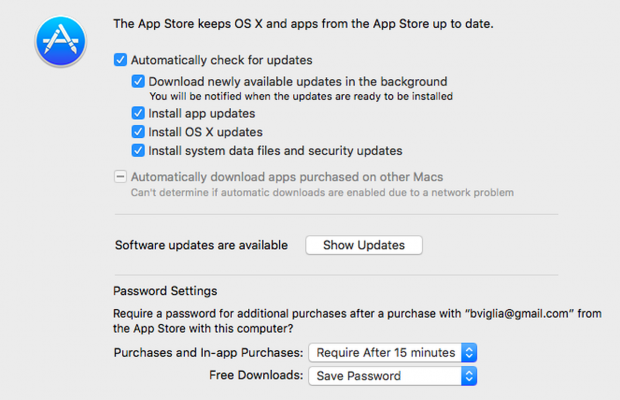The image size is (620, 400).
Task: Disable Download newly available updates in background
Action: 139,81
